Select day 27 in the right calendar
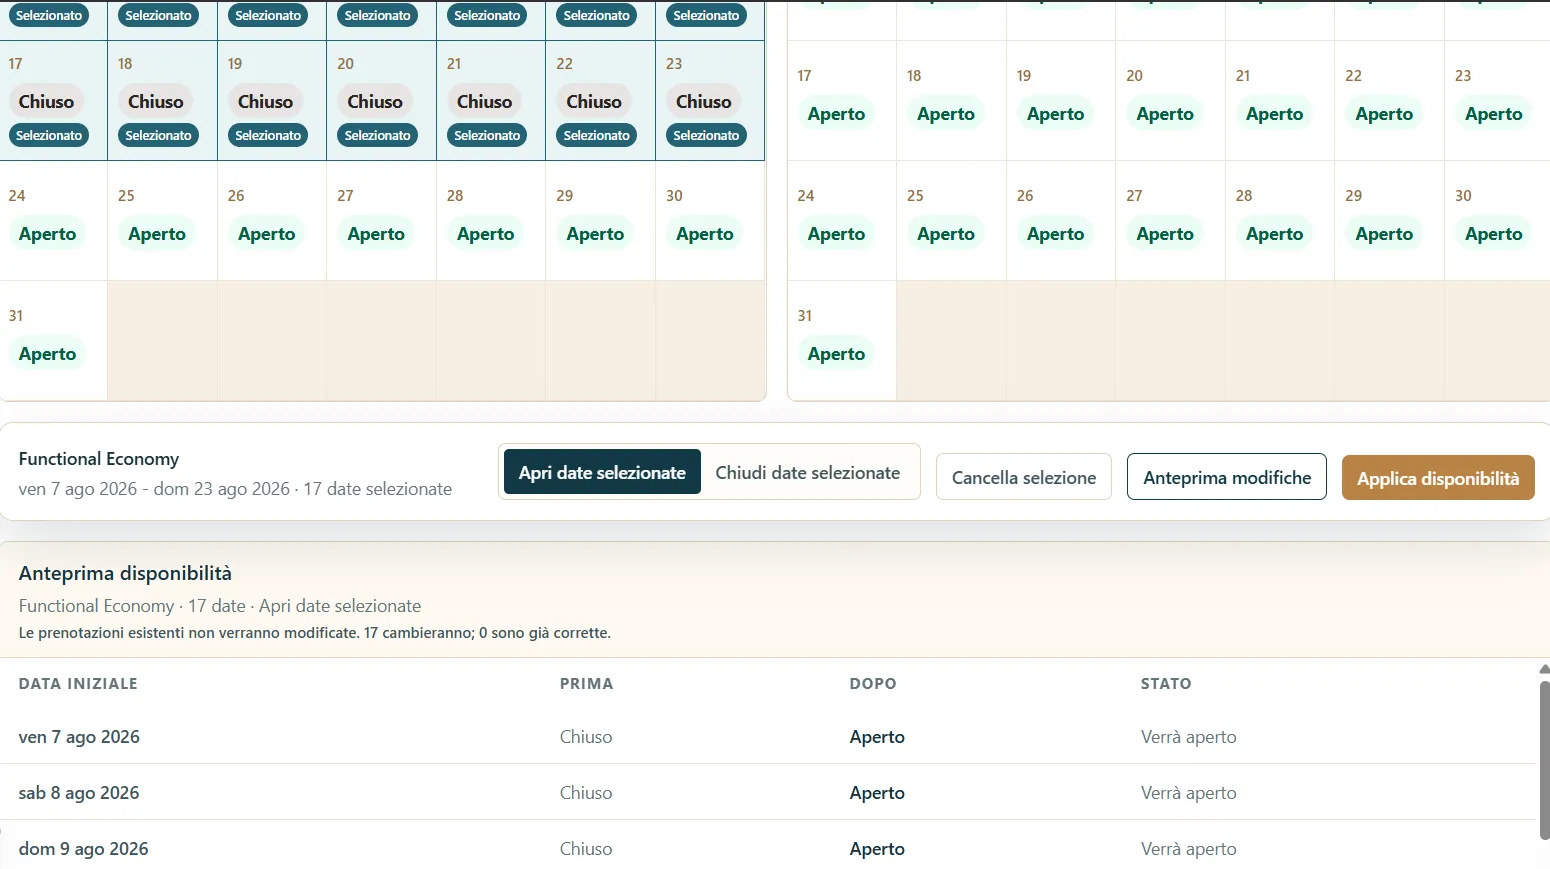 pyautogui.click(x=1170, y=221)
